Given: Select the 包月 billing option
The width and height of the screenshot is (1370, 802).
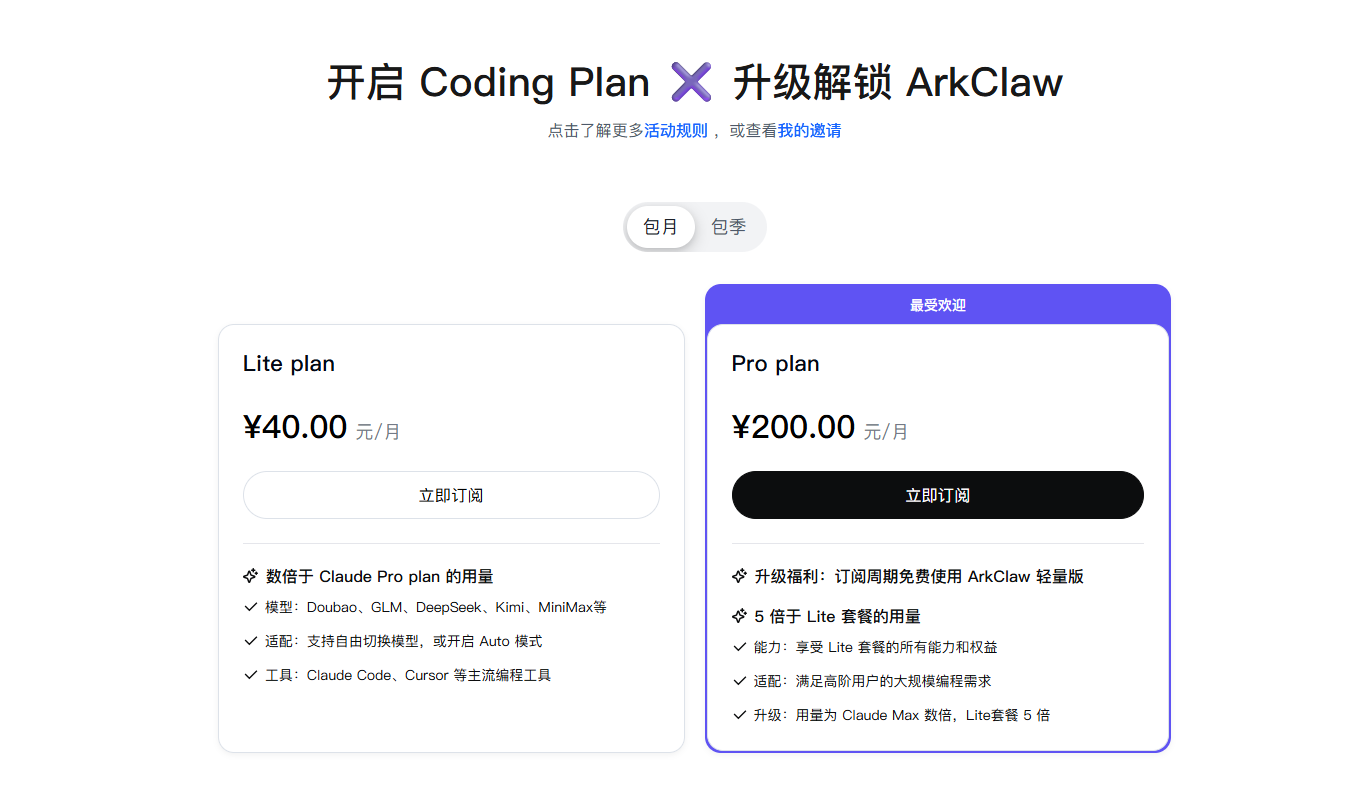Looking at the screenshot, I should (x=661, y=227).
